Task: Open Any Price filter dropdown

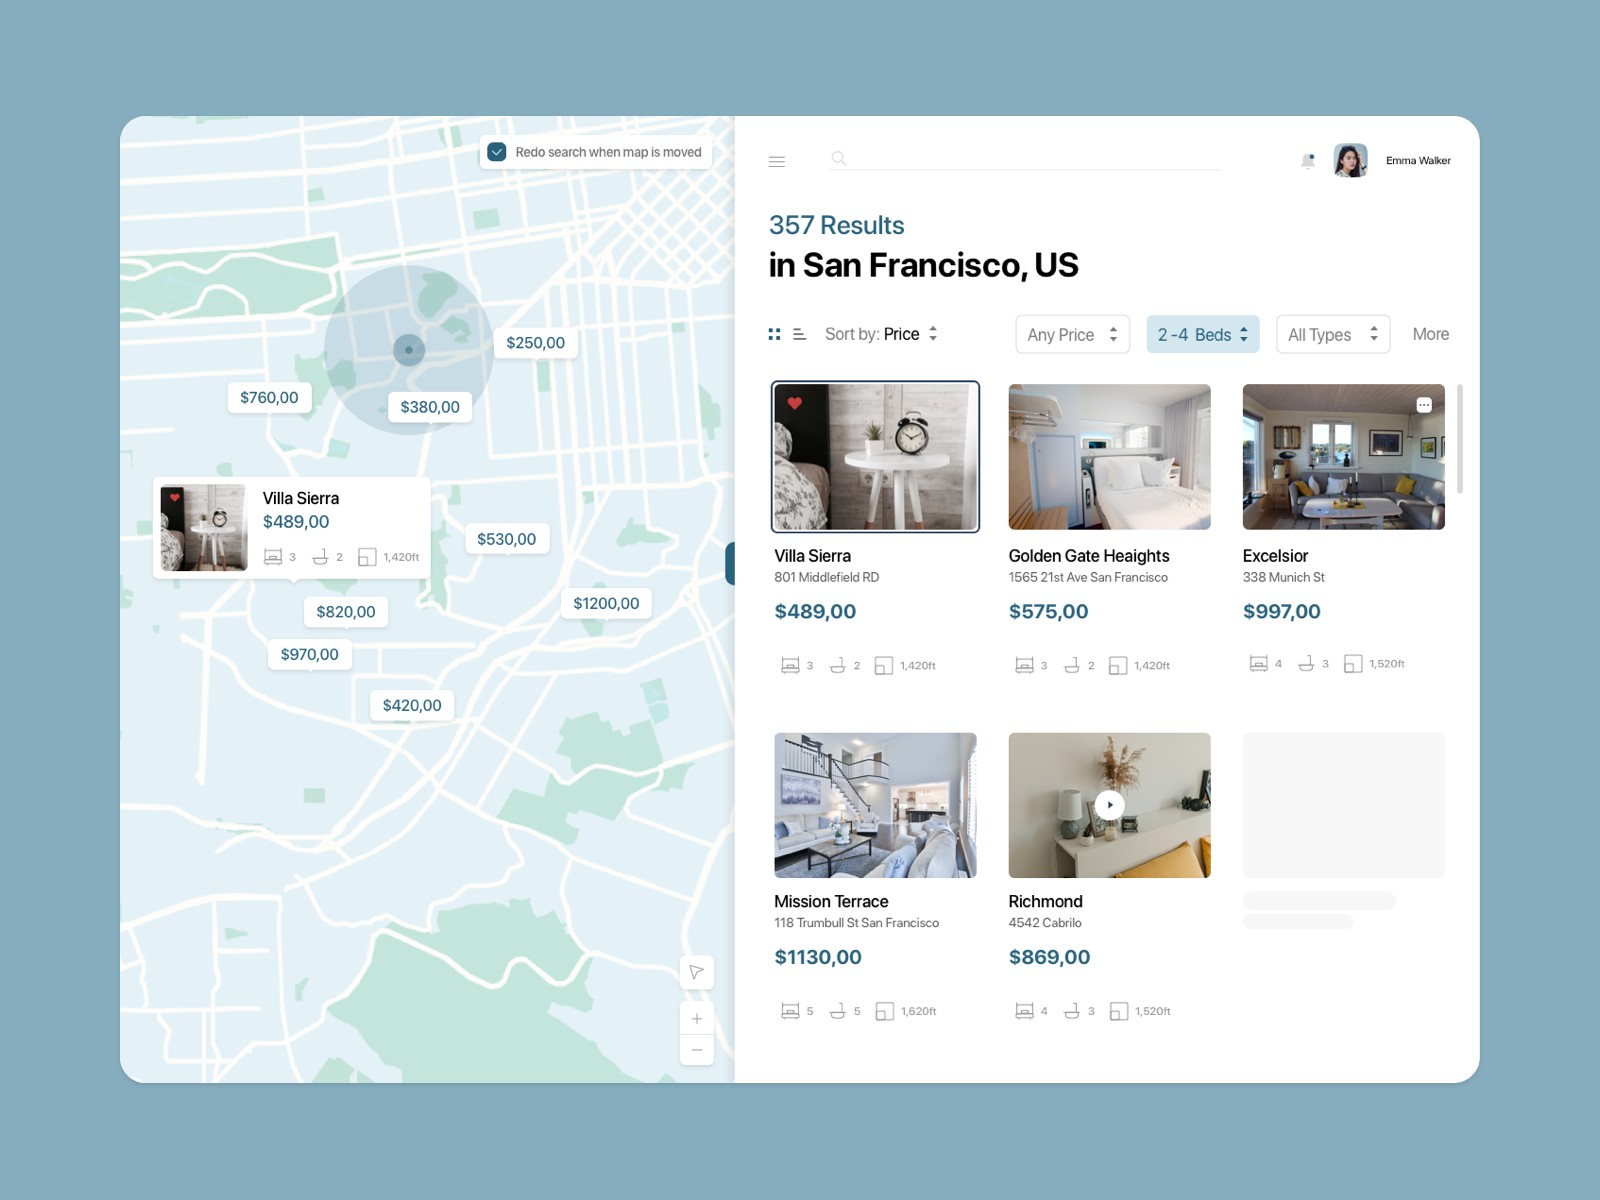Action: [x=1072, y=334]
